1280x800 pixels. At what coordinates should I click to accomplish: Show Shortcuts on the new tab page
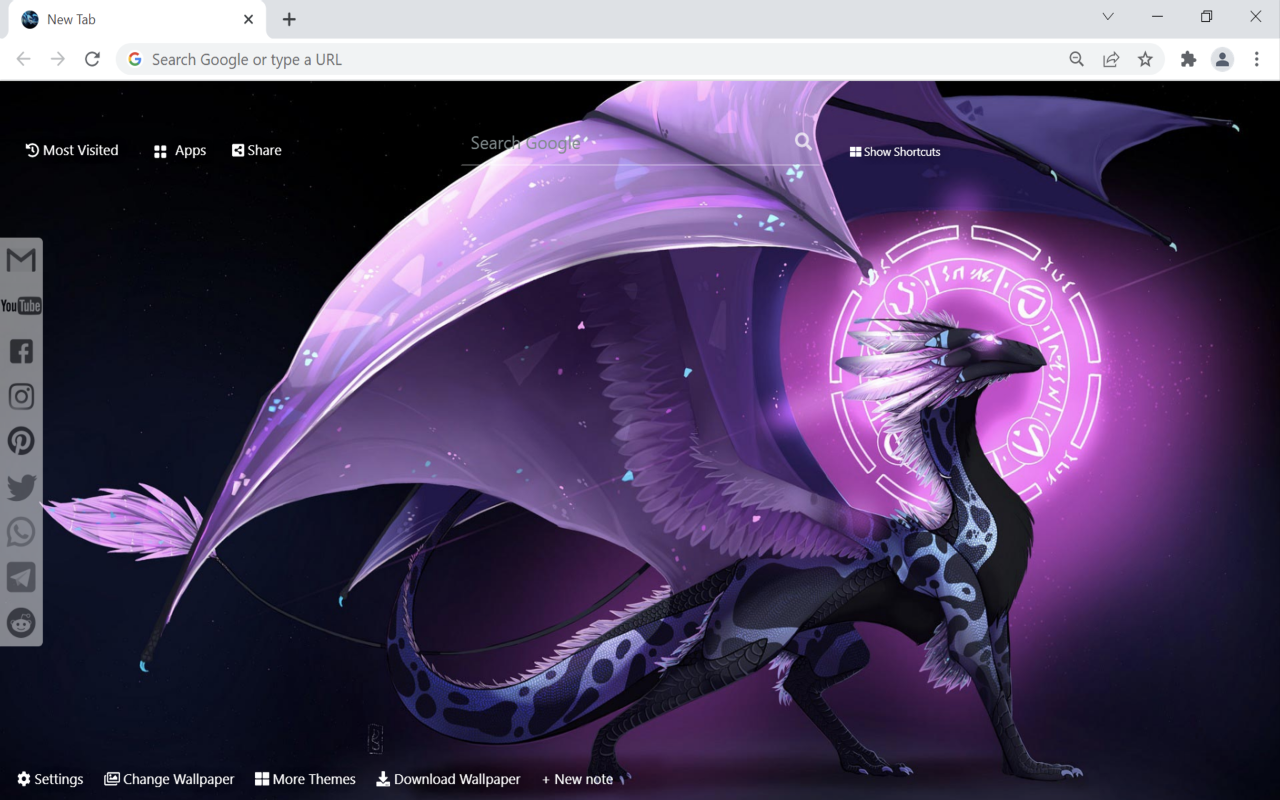coord(895,152)
